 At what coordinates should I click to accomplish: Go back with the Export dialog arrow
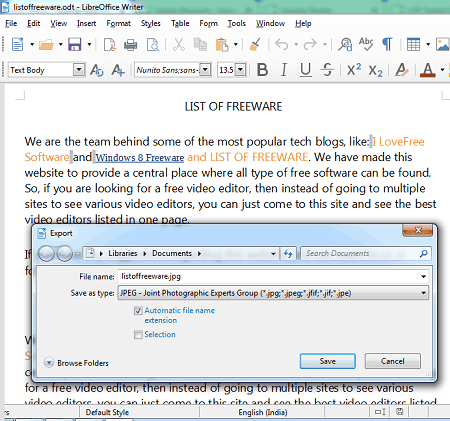46,254
